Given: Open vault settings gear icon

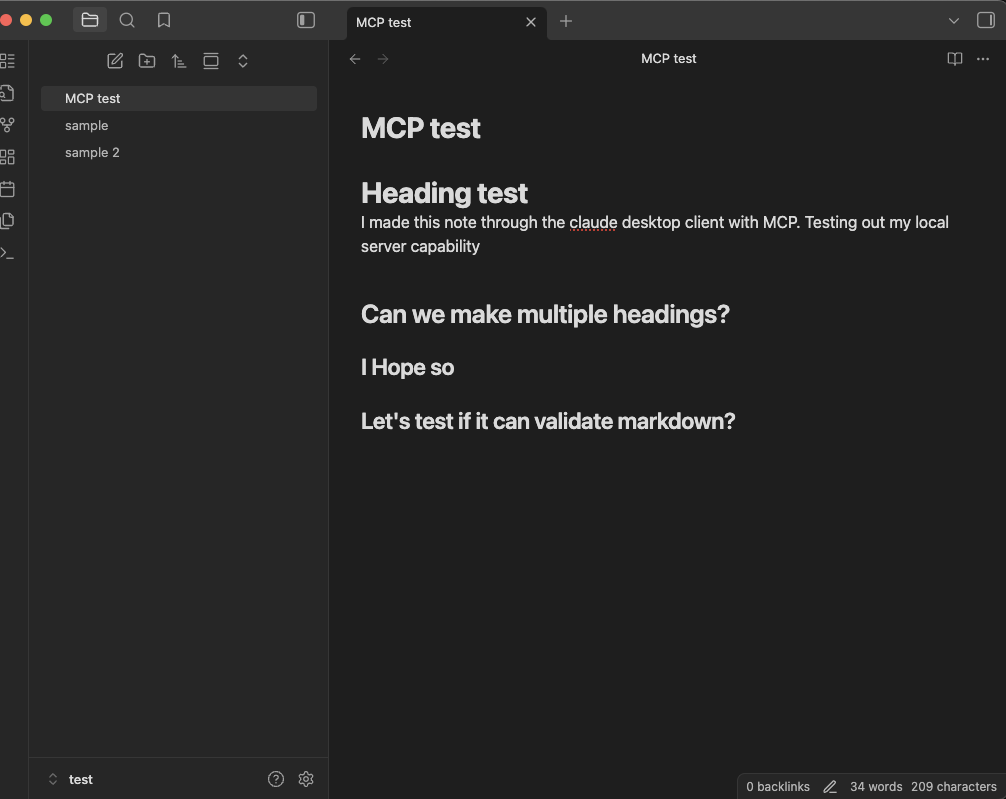Looking at the screenshot, I should 306,779.
